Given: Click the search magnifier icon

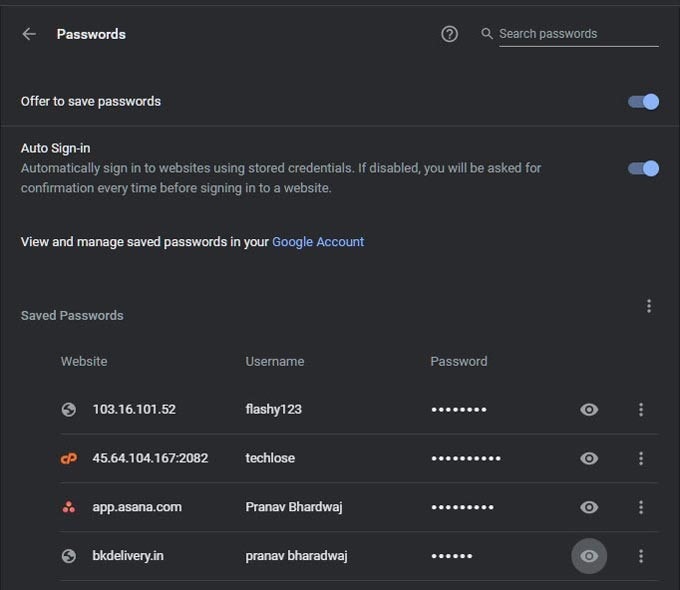Looking at the screenshot, I should tap(487, 33).
